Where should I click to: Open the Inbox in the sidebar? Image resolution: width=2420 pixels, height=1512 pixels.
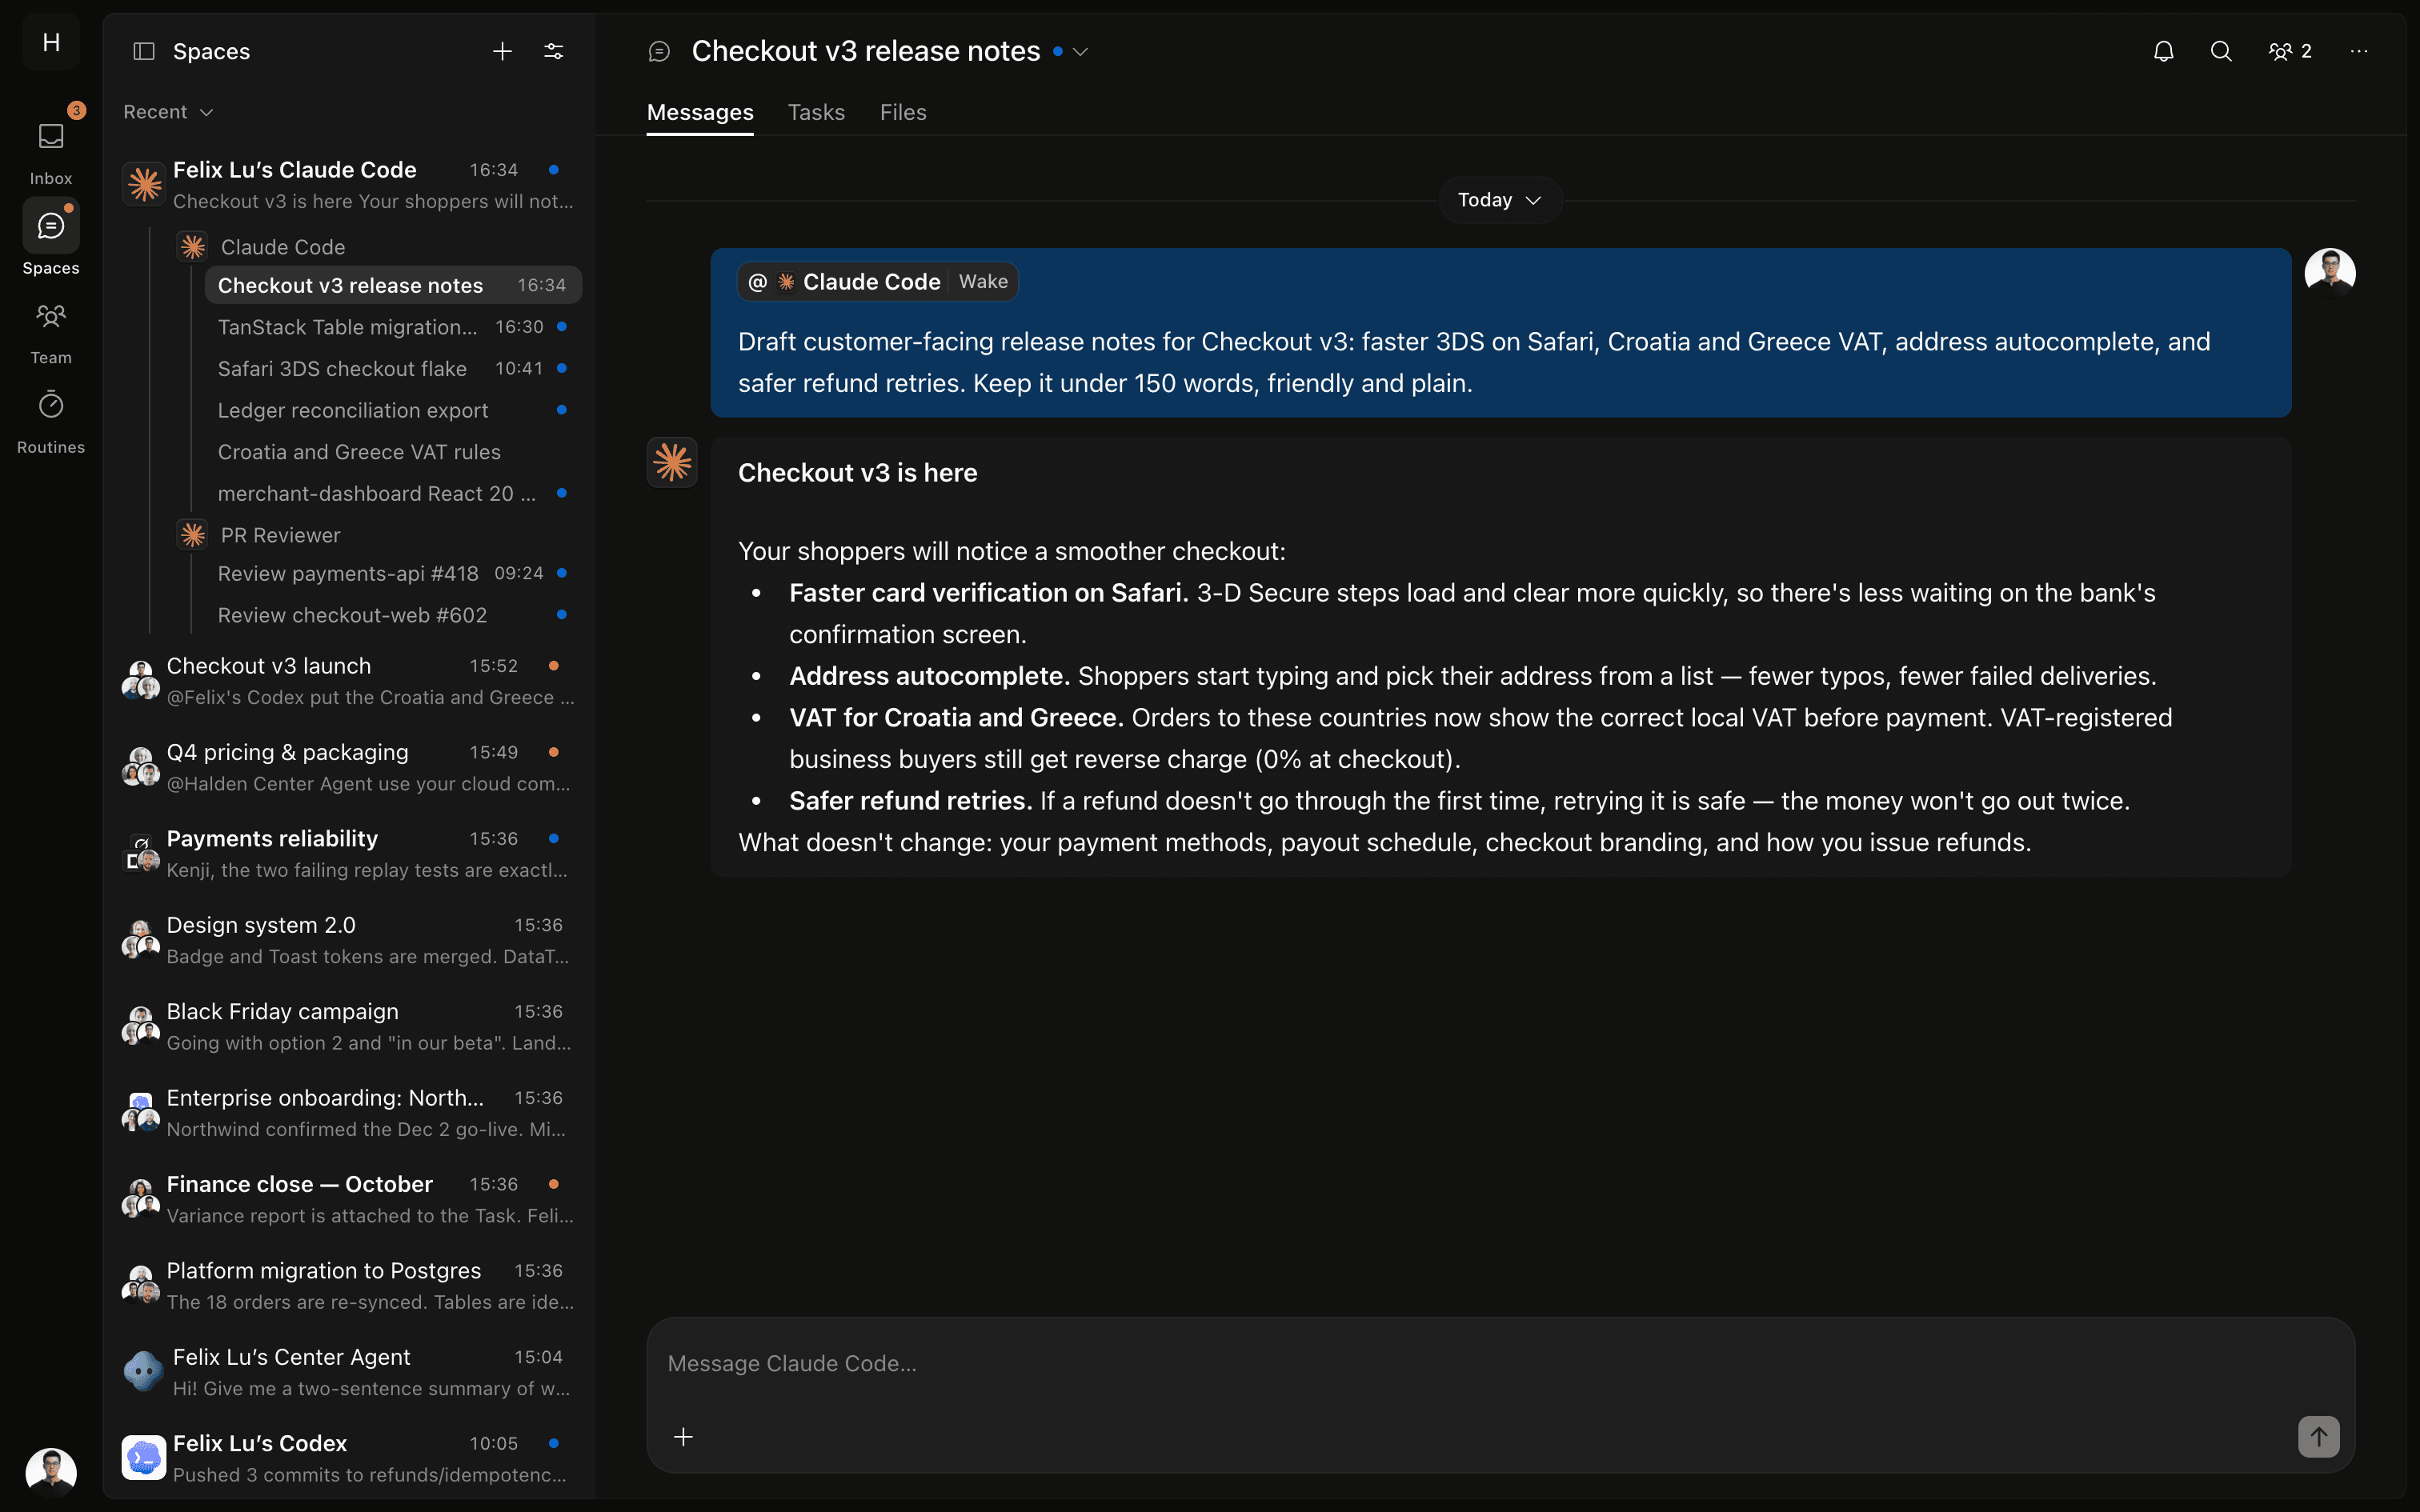point(51,150)
